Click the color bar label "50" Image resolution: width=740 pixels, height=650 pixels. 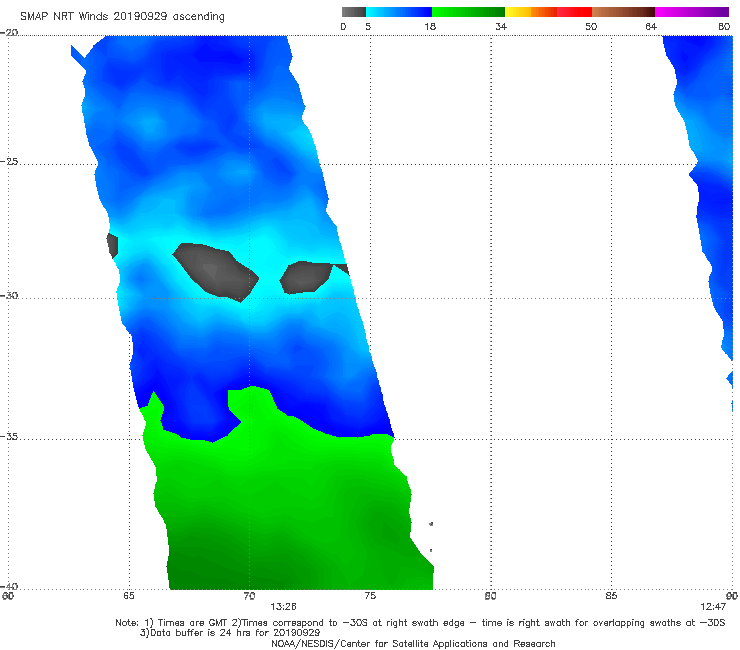coord(591,26)
